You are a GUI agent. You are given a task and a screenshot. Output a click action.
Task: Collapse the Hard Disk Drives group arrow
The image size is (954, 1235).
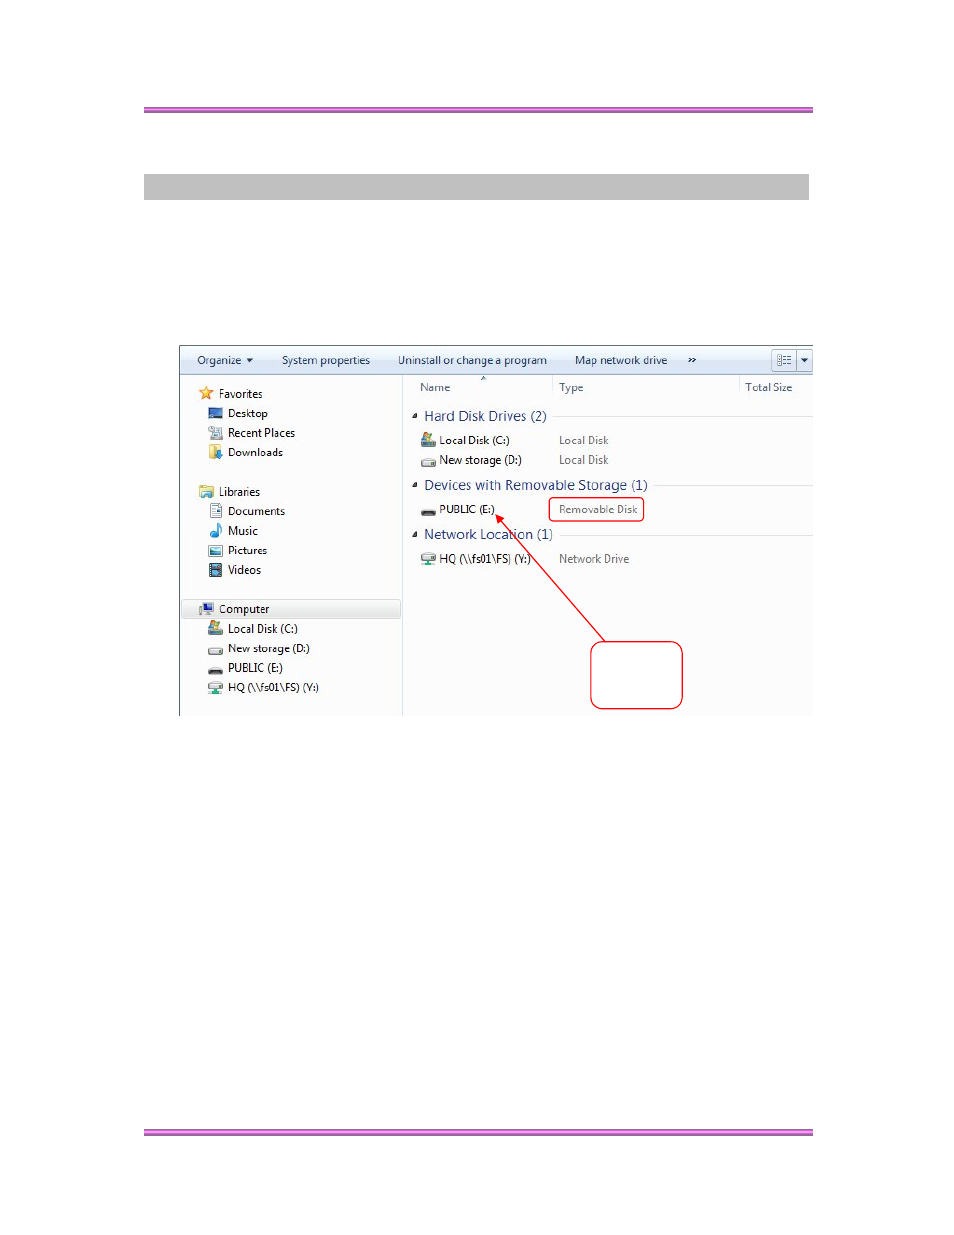pyautogui.click(x=415, y=416)
